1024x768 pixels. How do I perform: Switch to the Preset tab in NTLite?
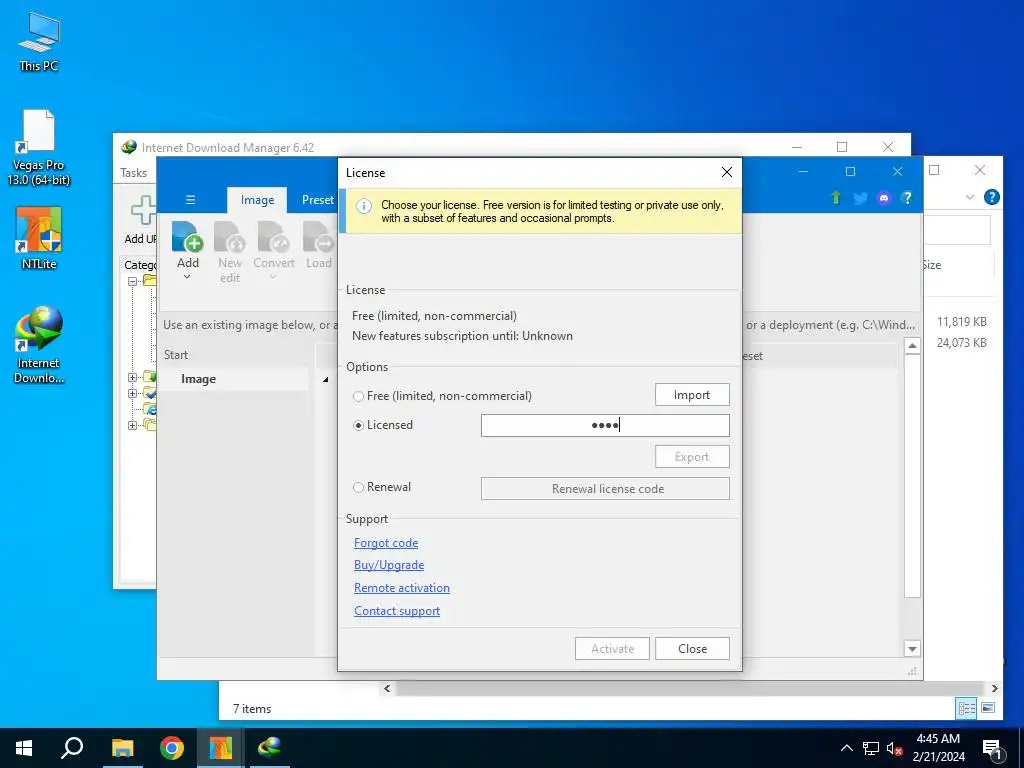point(317,200)
